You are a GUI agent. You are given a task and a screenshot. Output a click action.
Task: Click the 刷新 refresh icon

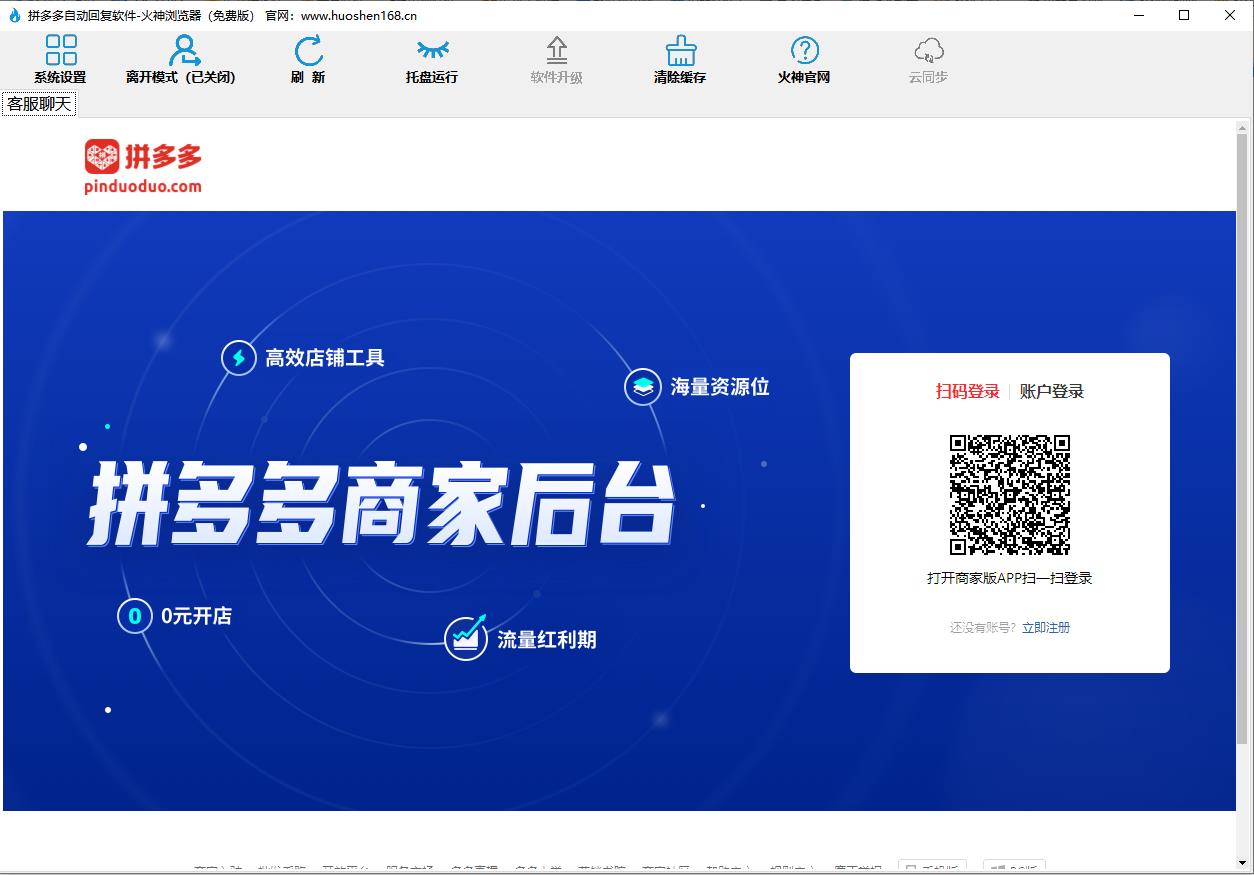[308, 50]
